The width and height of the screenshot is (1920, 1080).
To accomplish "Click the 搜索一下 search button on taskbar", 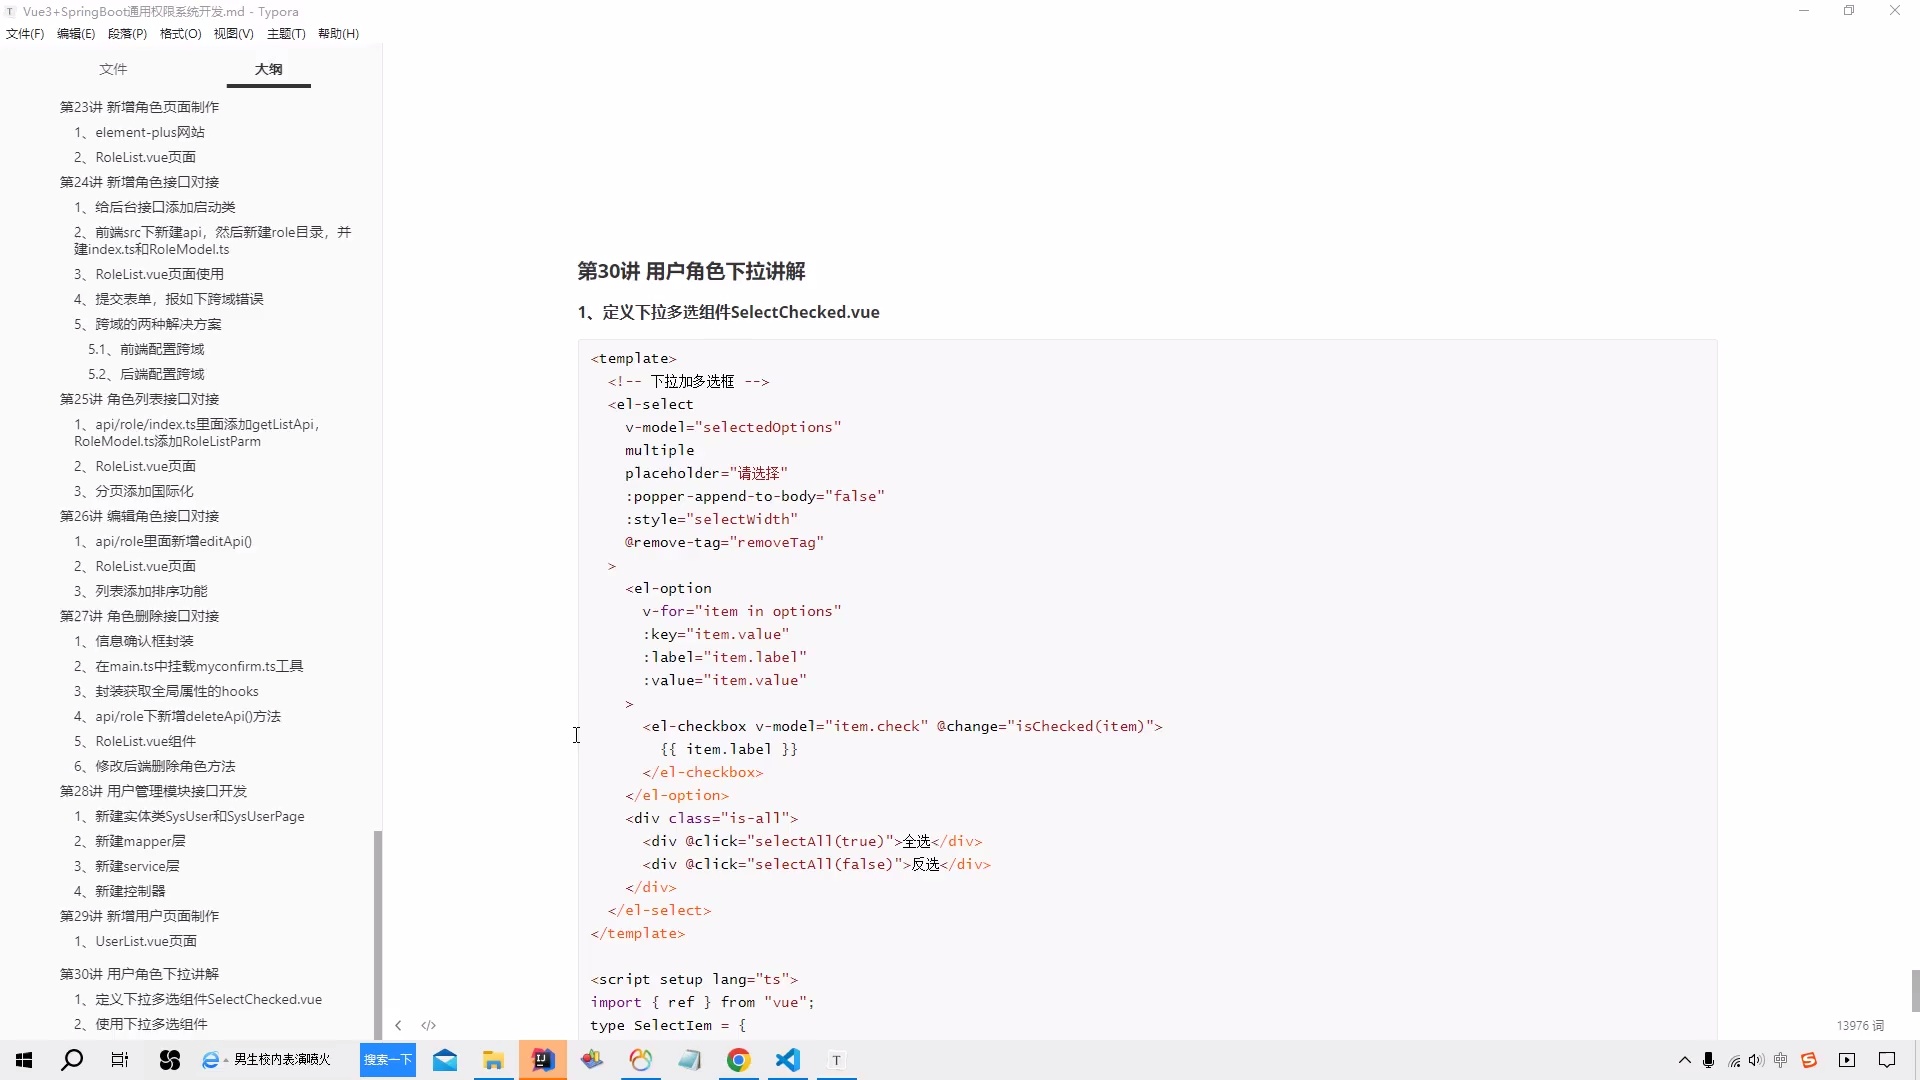I will (387, 1060).
